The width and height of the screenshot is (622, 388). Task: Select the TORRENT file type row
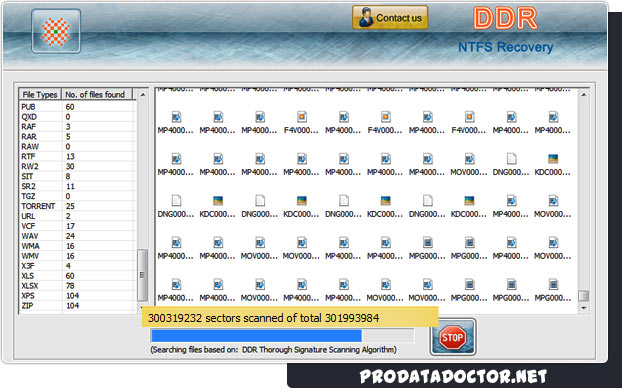[77, 206]
